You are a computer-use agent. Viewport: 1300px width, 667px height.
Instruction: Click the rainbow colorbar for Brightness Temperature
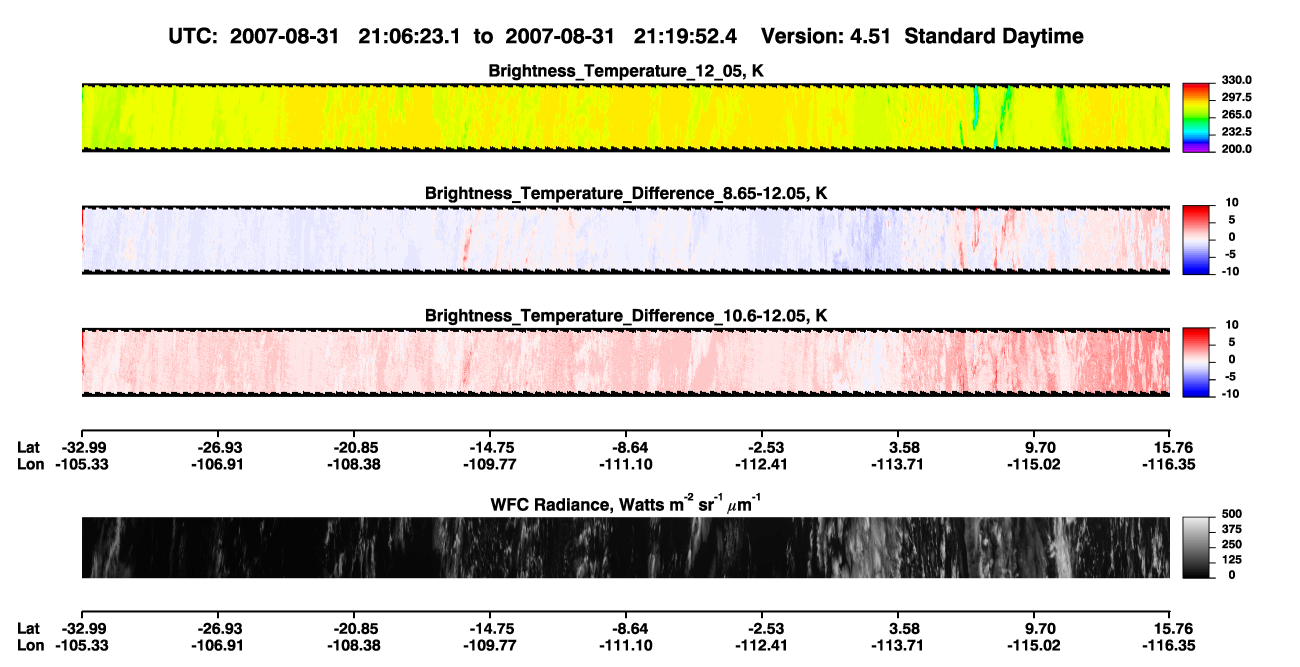pyautogui.click(x=1196, y=117)
